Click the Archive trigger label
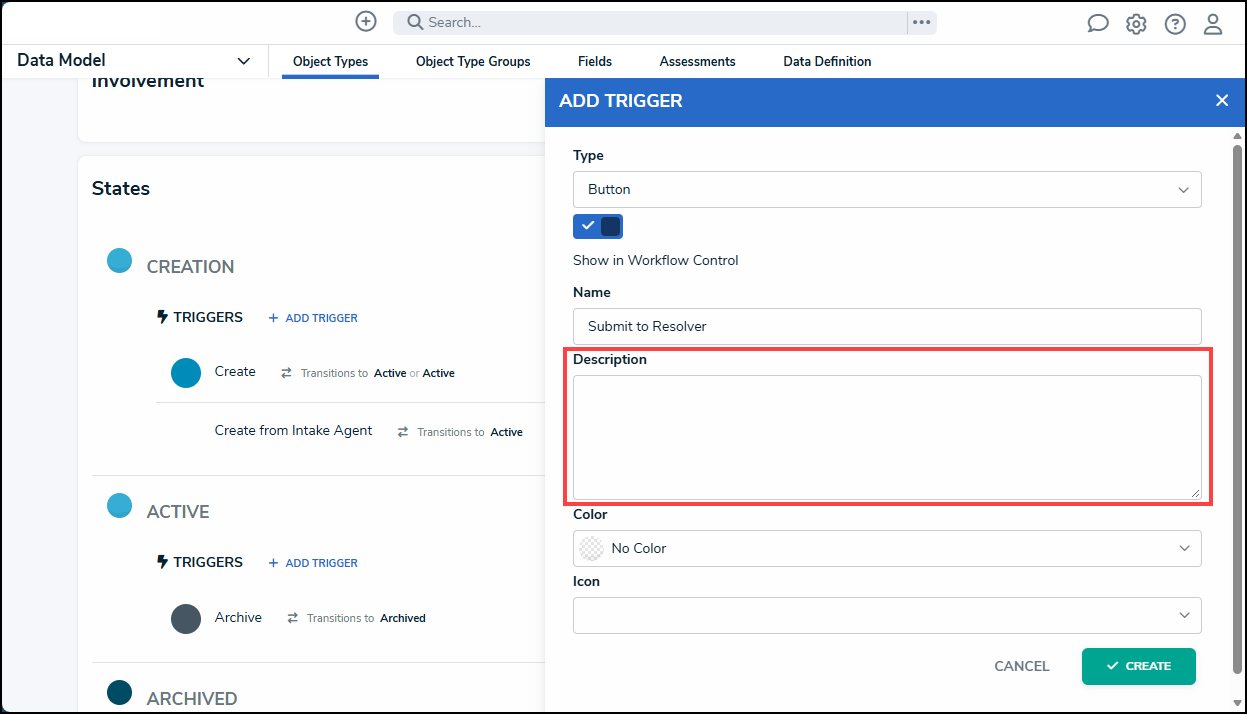1247x714 pixels. 238,617
